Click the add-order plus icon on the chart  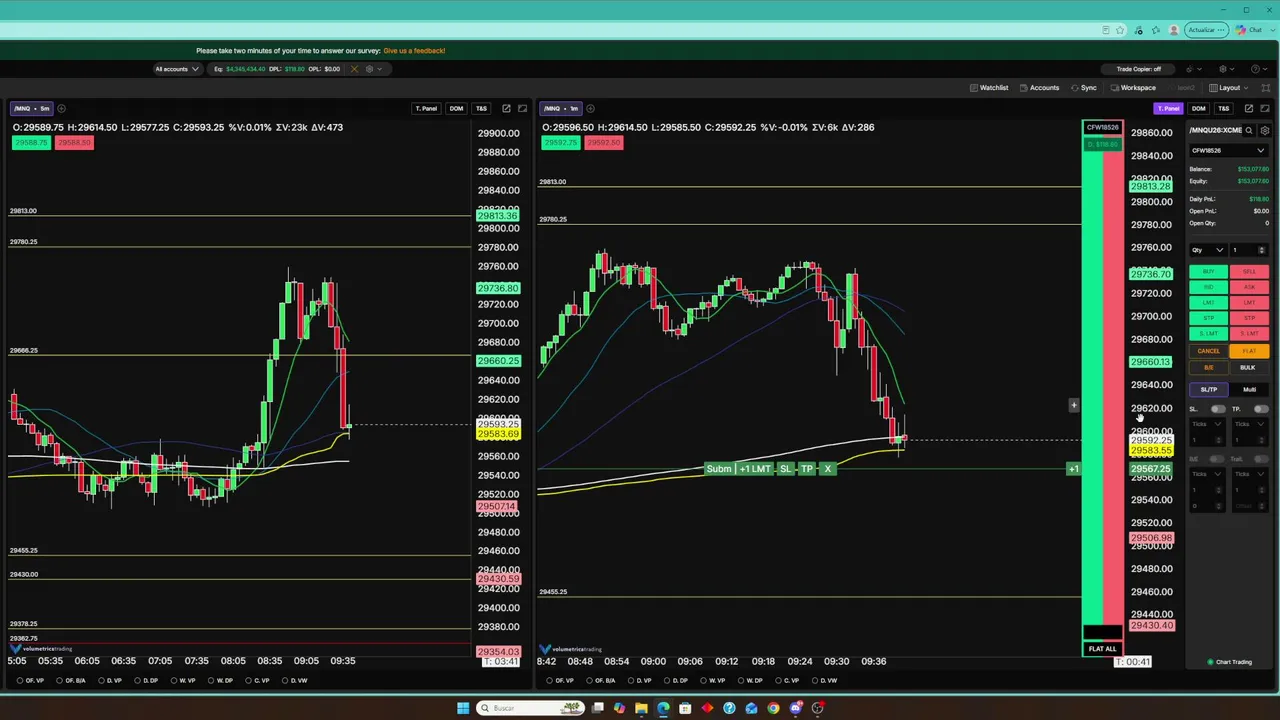(x=1073, y=405)
